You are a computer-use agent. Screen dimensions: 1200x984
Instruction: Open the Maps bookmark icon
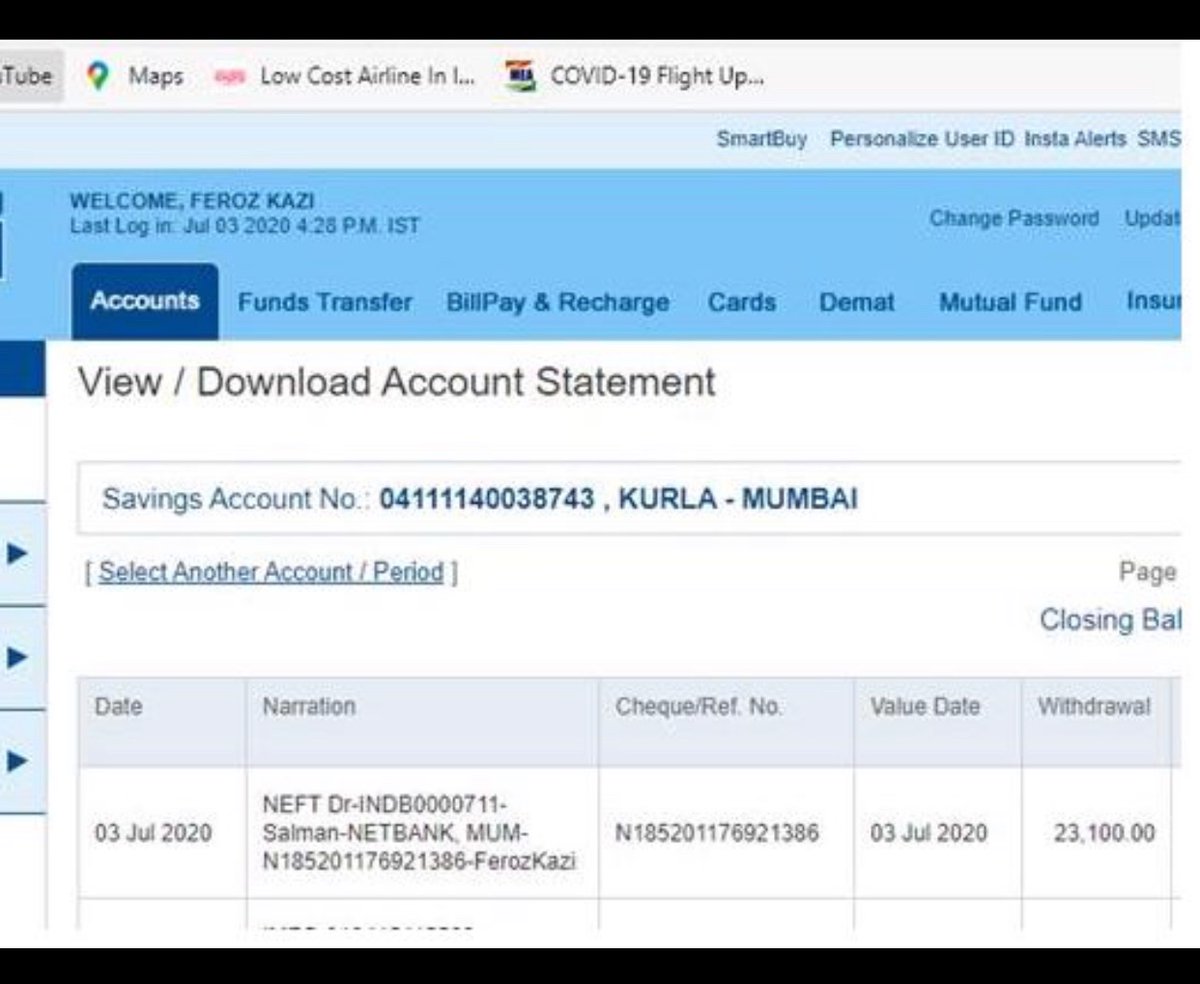(98, 76)
